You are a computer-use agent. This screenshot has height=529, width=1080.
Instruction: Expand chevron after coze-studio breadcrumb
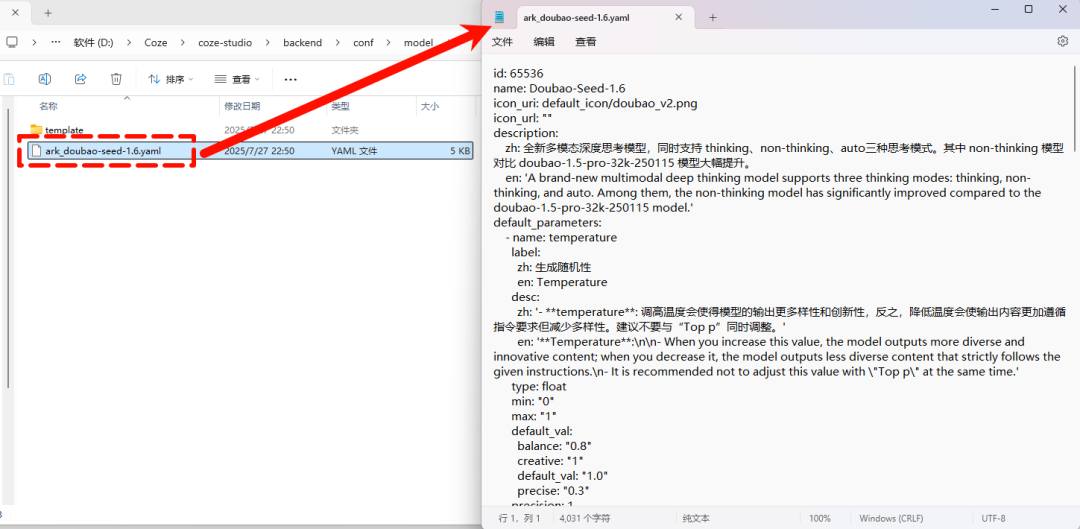[267, 42]
